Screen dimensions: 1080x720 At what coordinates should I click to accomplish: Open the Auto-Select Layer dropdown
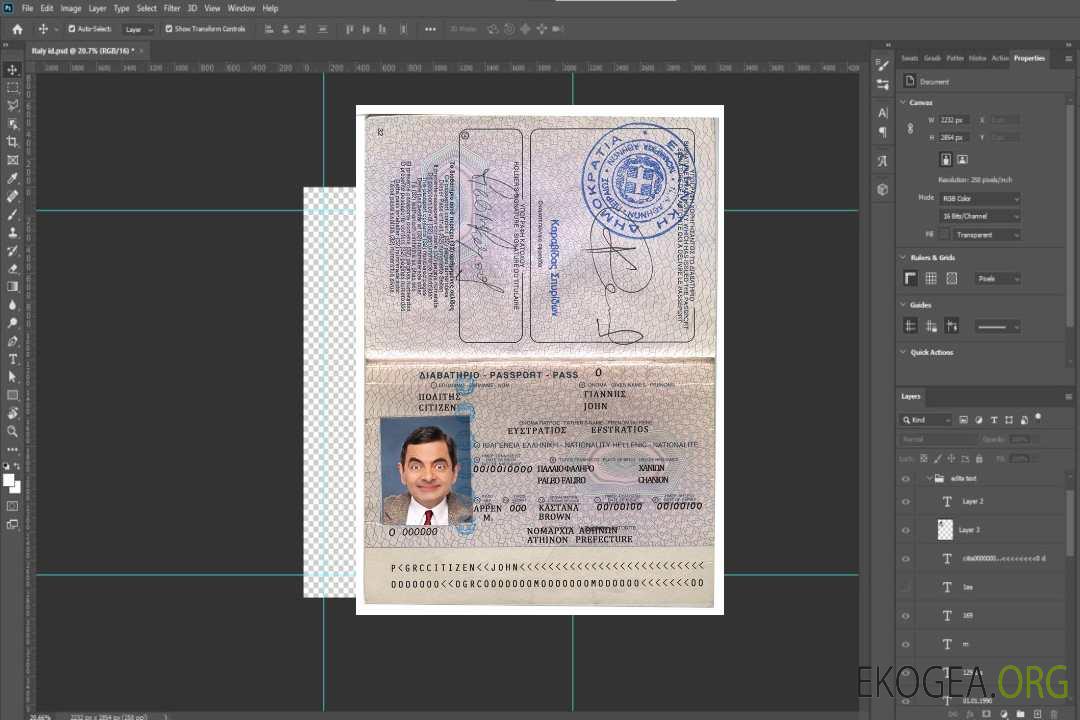click(138, 29)
